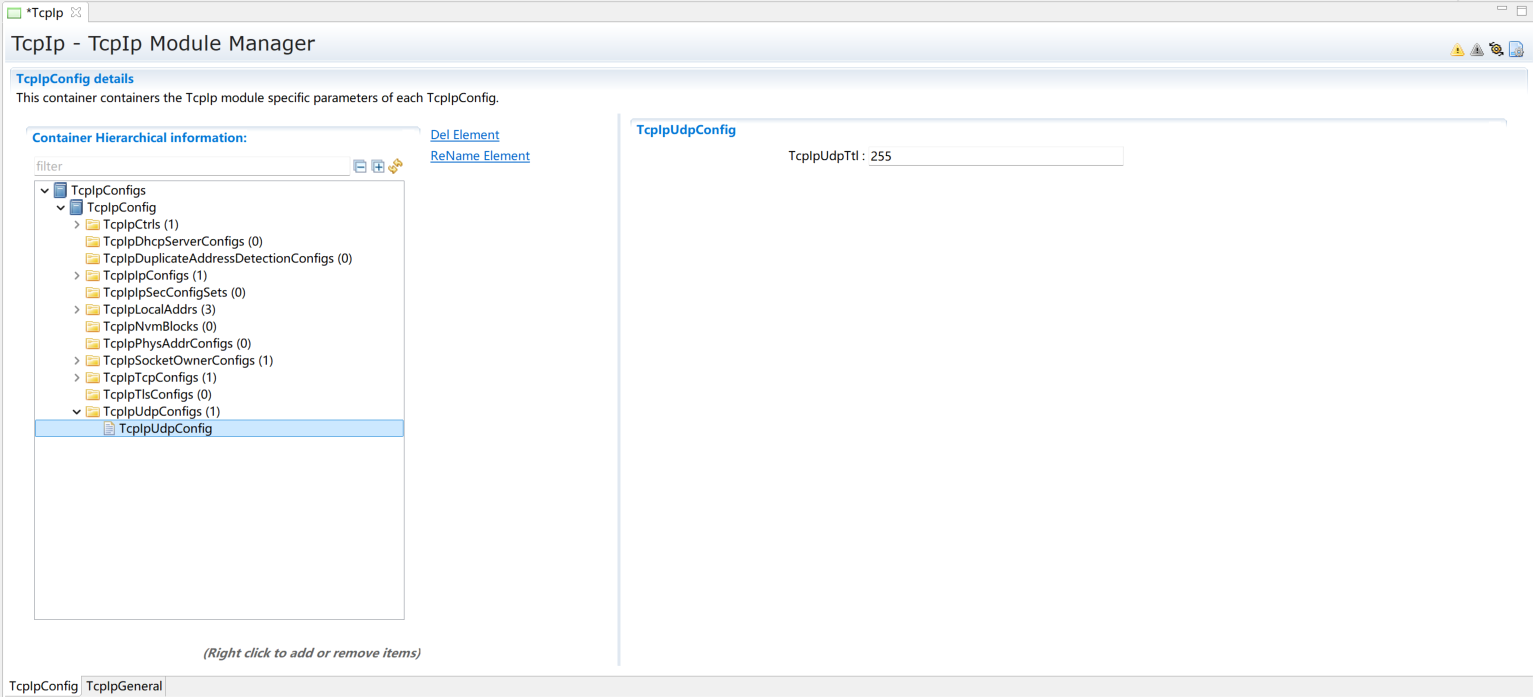This screenshot has width=1533, height=697.
Task: Select the TcpIpConfig bottom tab
Action: click(43, 686)
